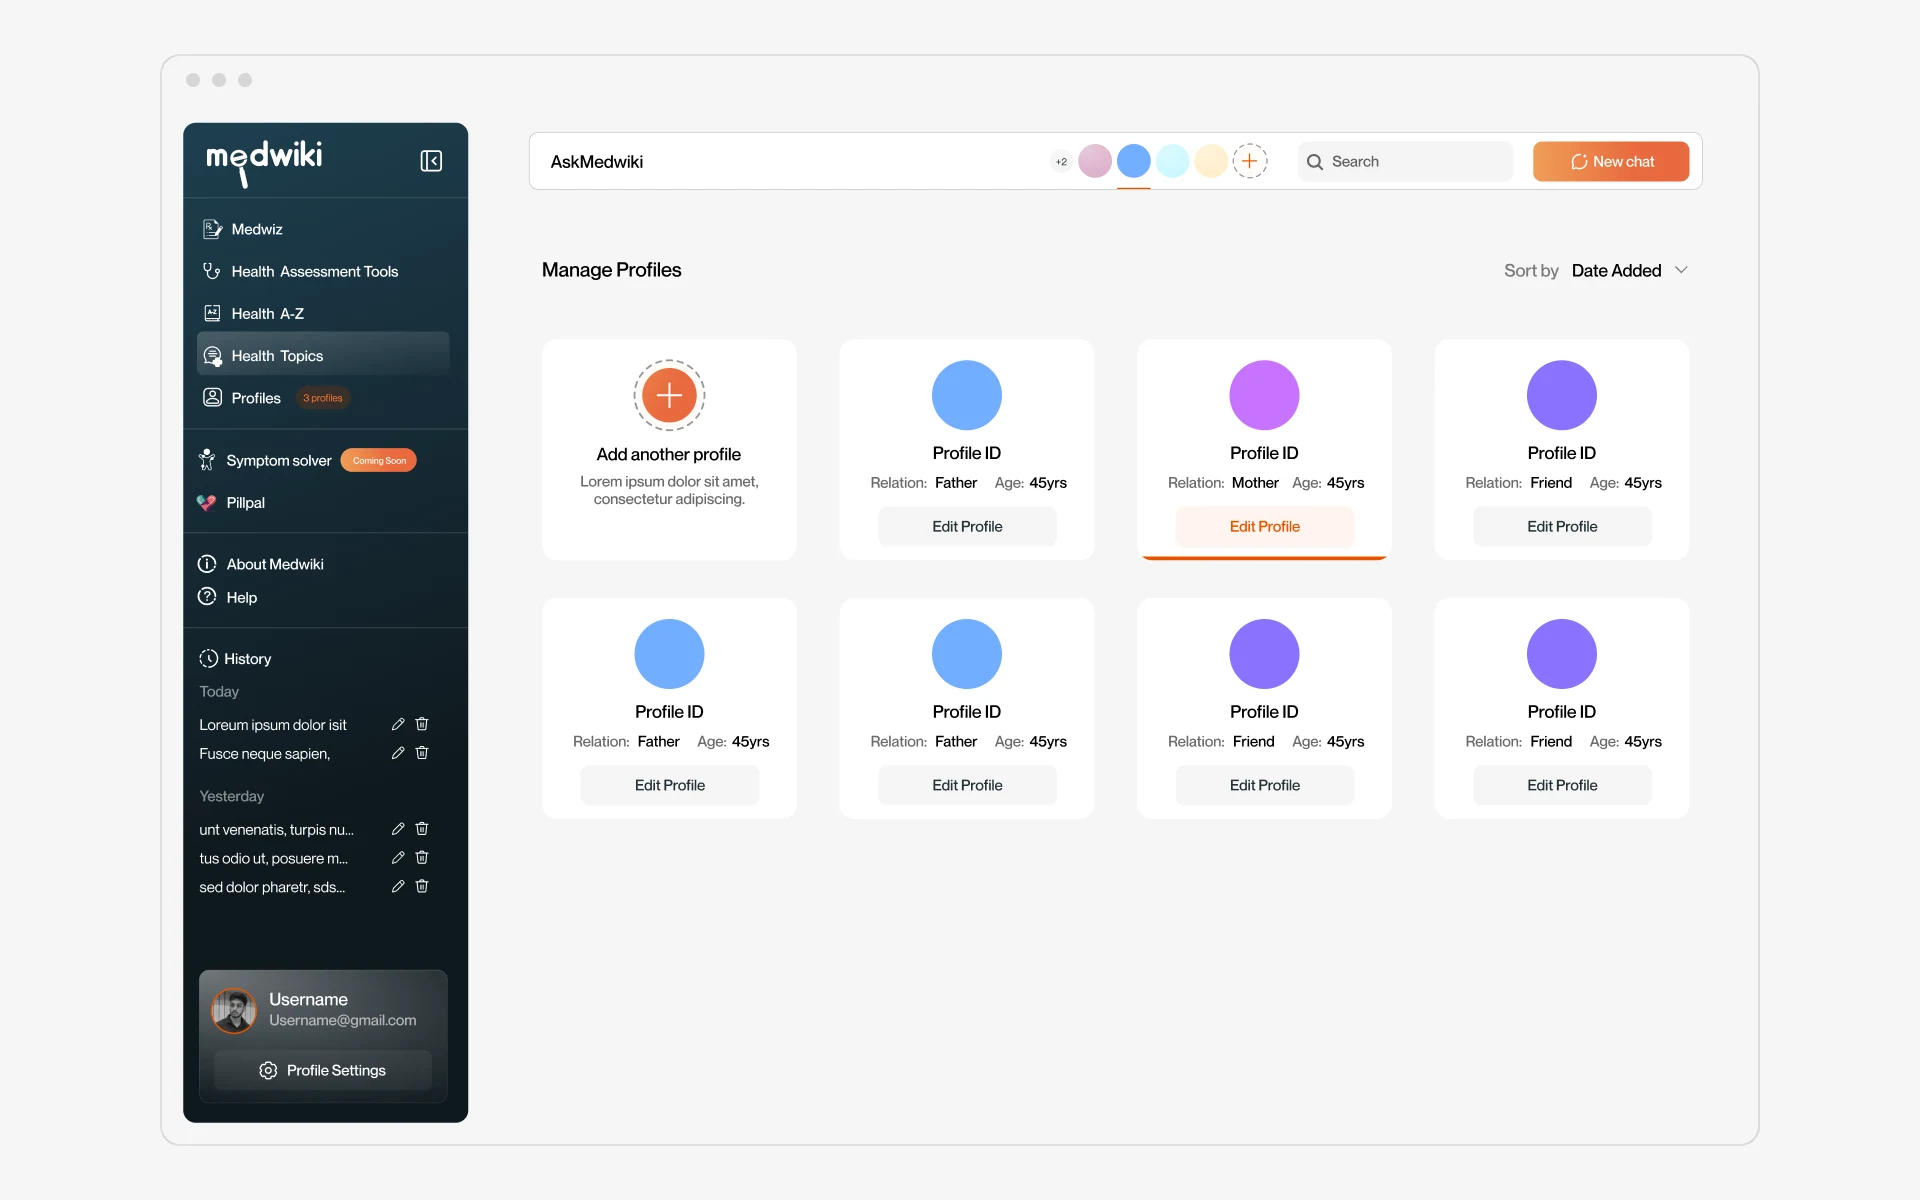Edit the 'Loreum ipsum dolor isit' chat
This screenshot has height=1200, width=1920.
tap(398, 724)
